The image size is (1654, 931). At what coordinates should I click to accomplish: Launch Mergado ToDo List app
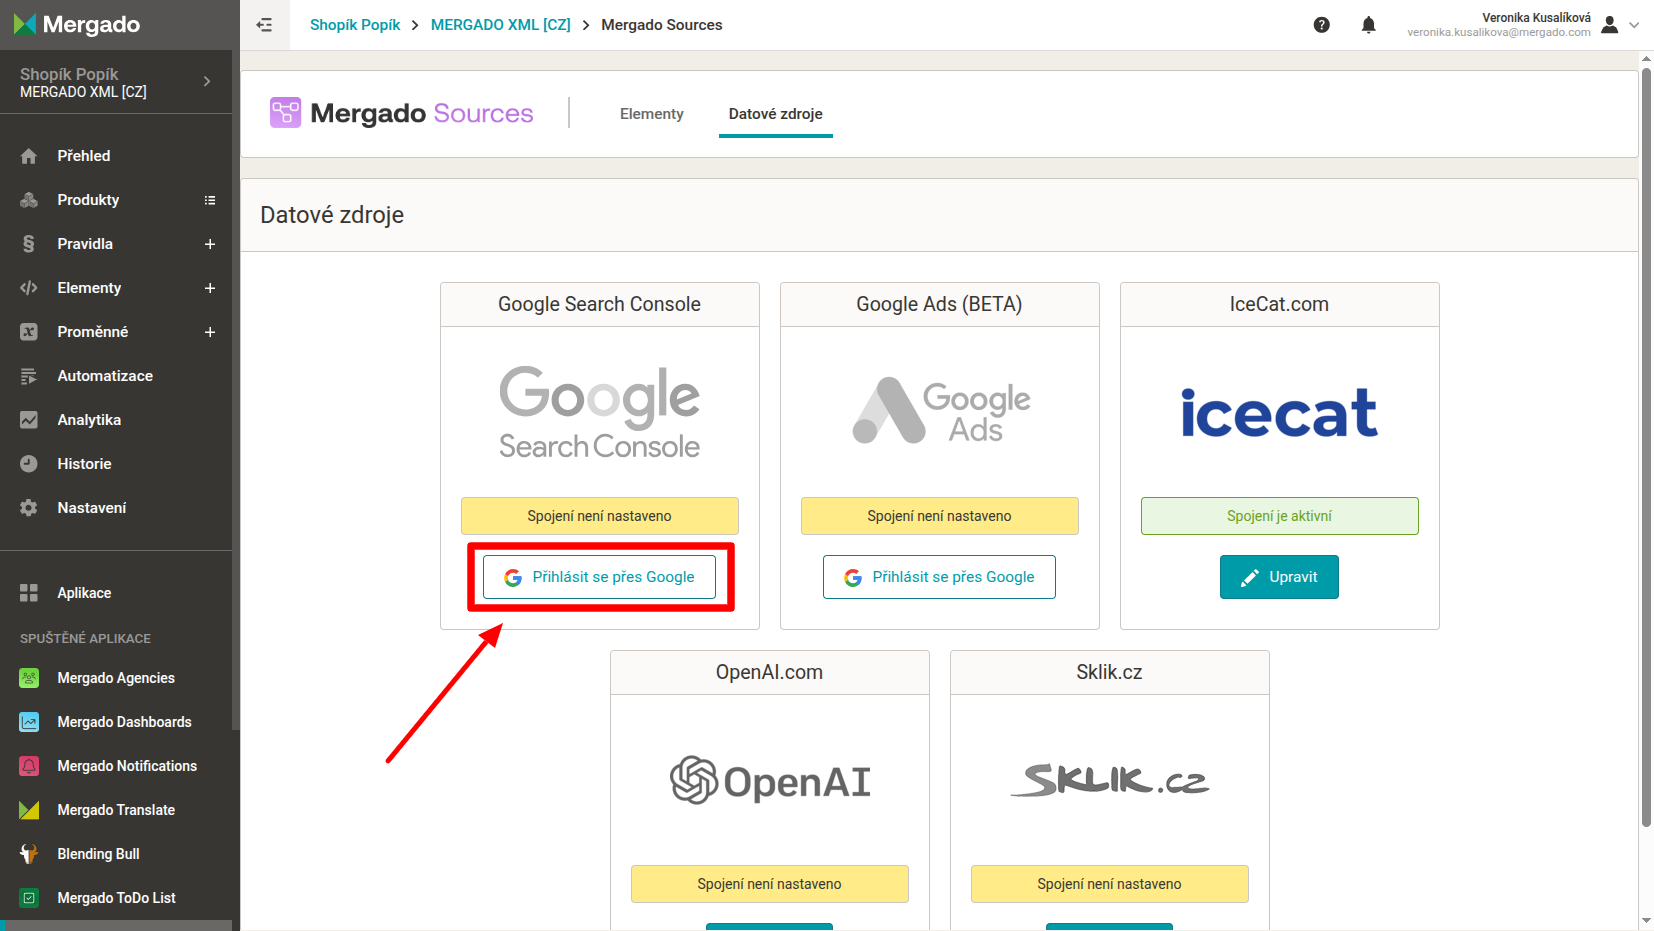point(116,898)
